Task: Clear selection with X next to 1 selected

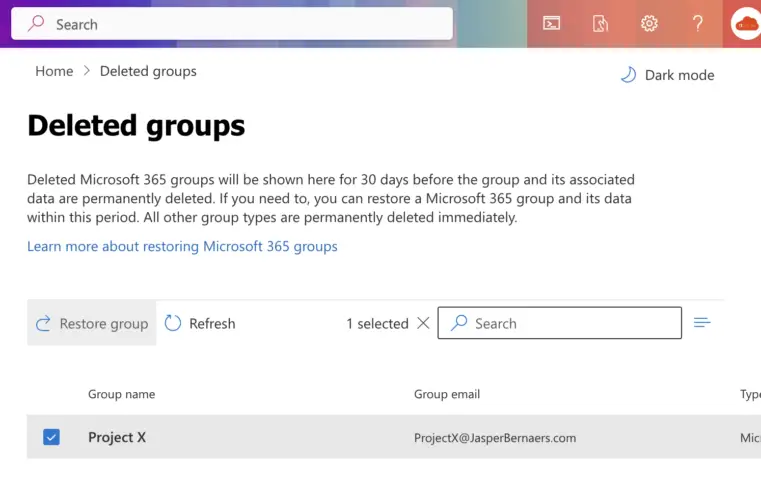Action: [423, 323]
